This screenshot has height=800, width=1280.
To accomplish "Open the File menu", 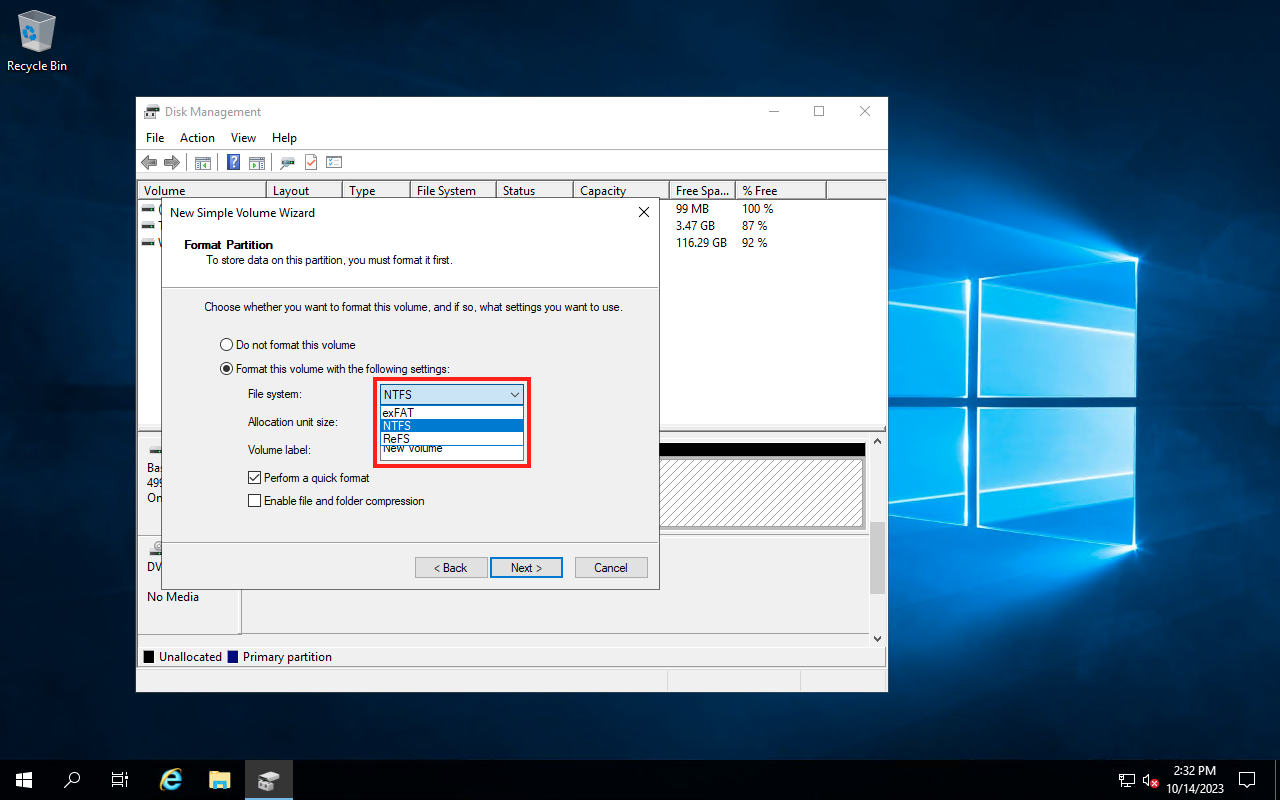I will tap(155, 138).
